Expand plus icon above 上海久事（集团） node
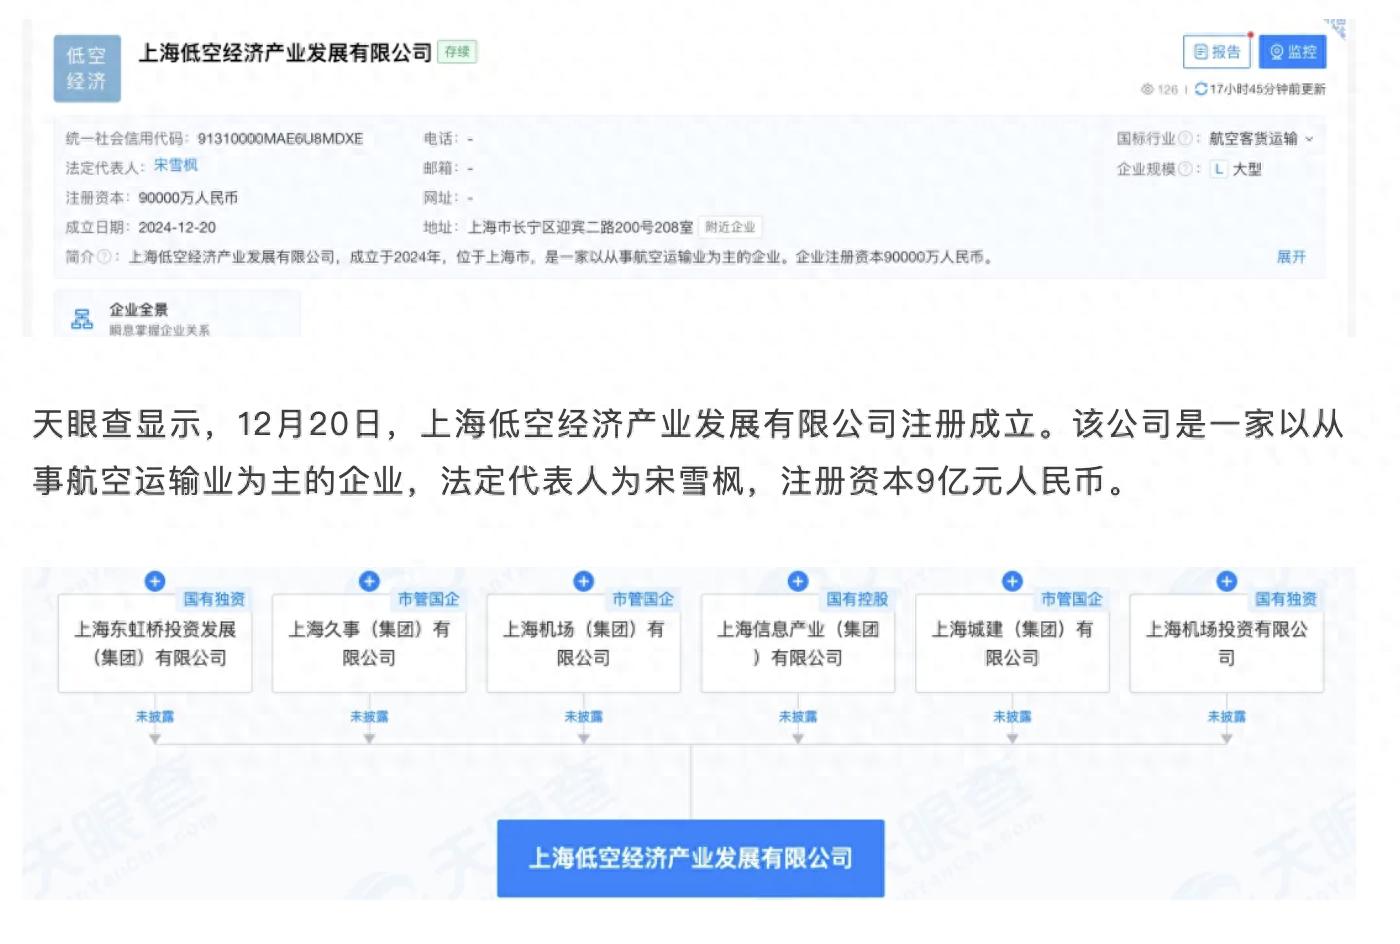 point(369,581)
